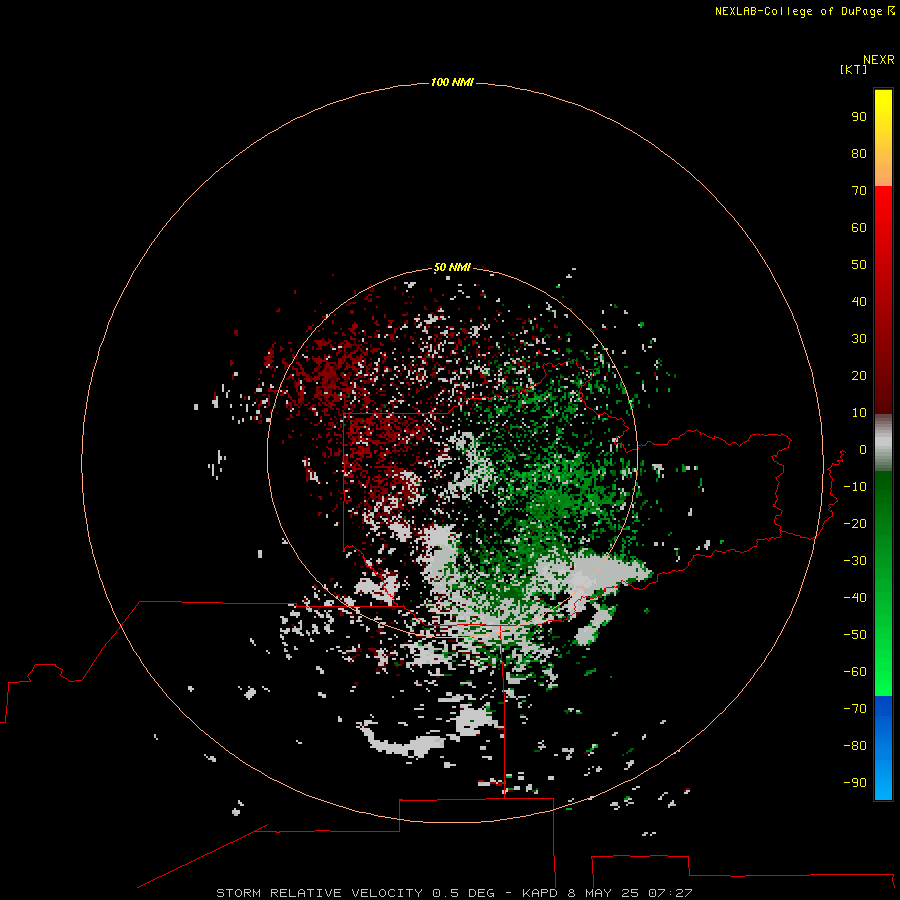Viewport: 900px width, 900px height.
Task: Click the -20 value on velocity scale
Action: [x=855, y=524]
